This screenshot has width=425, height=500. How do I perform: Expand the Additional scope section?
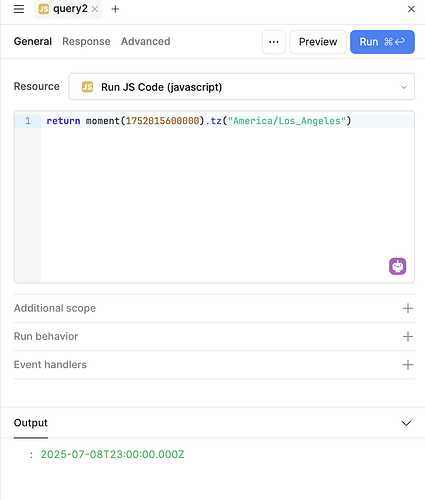point(214,308)
